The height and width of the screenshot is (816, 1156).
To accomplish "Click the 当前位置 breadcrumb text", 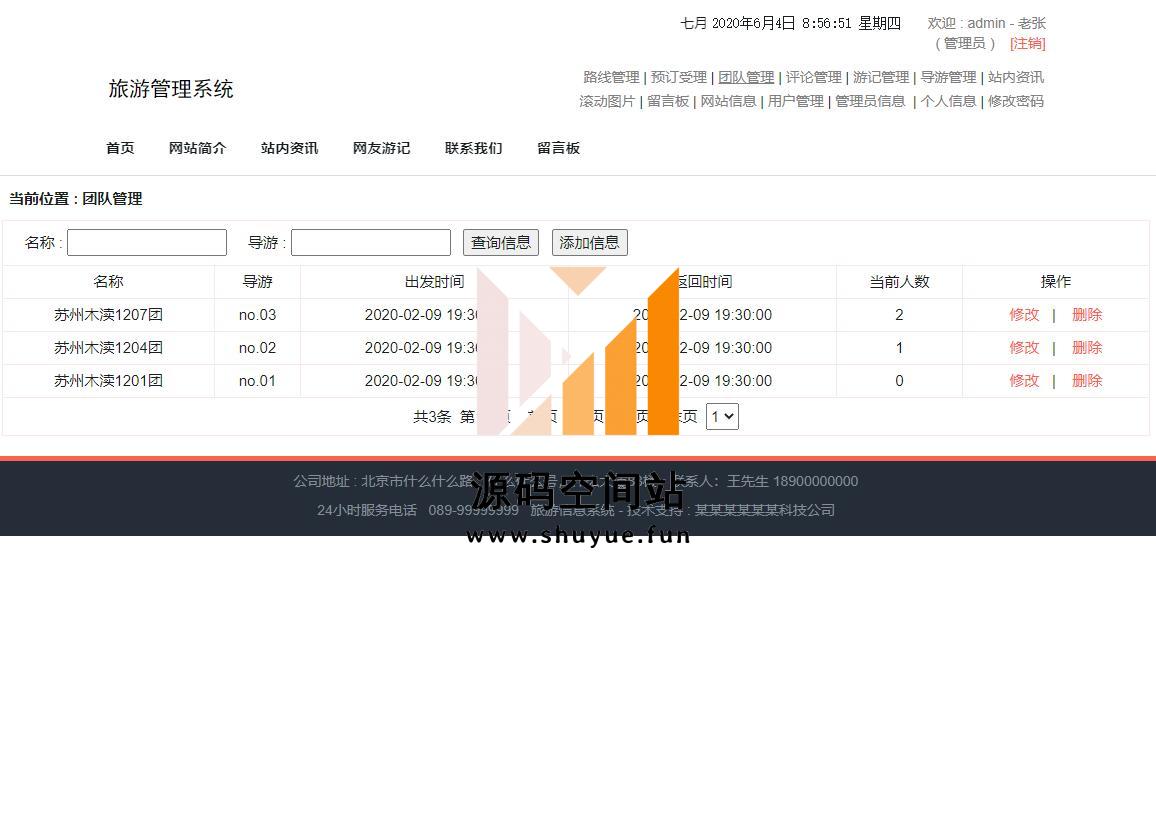I will coord(76,199).
